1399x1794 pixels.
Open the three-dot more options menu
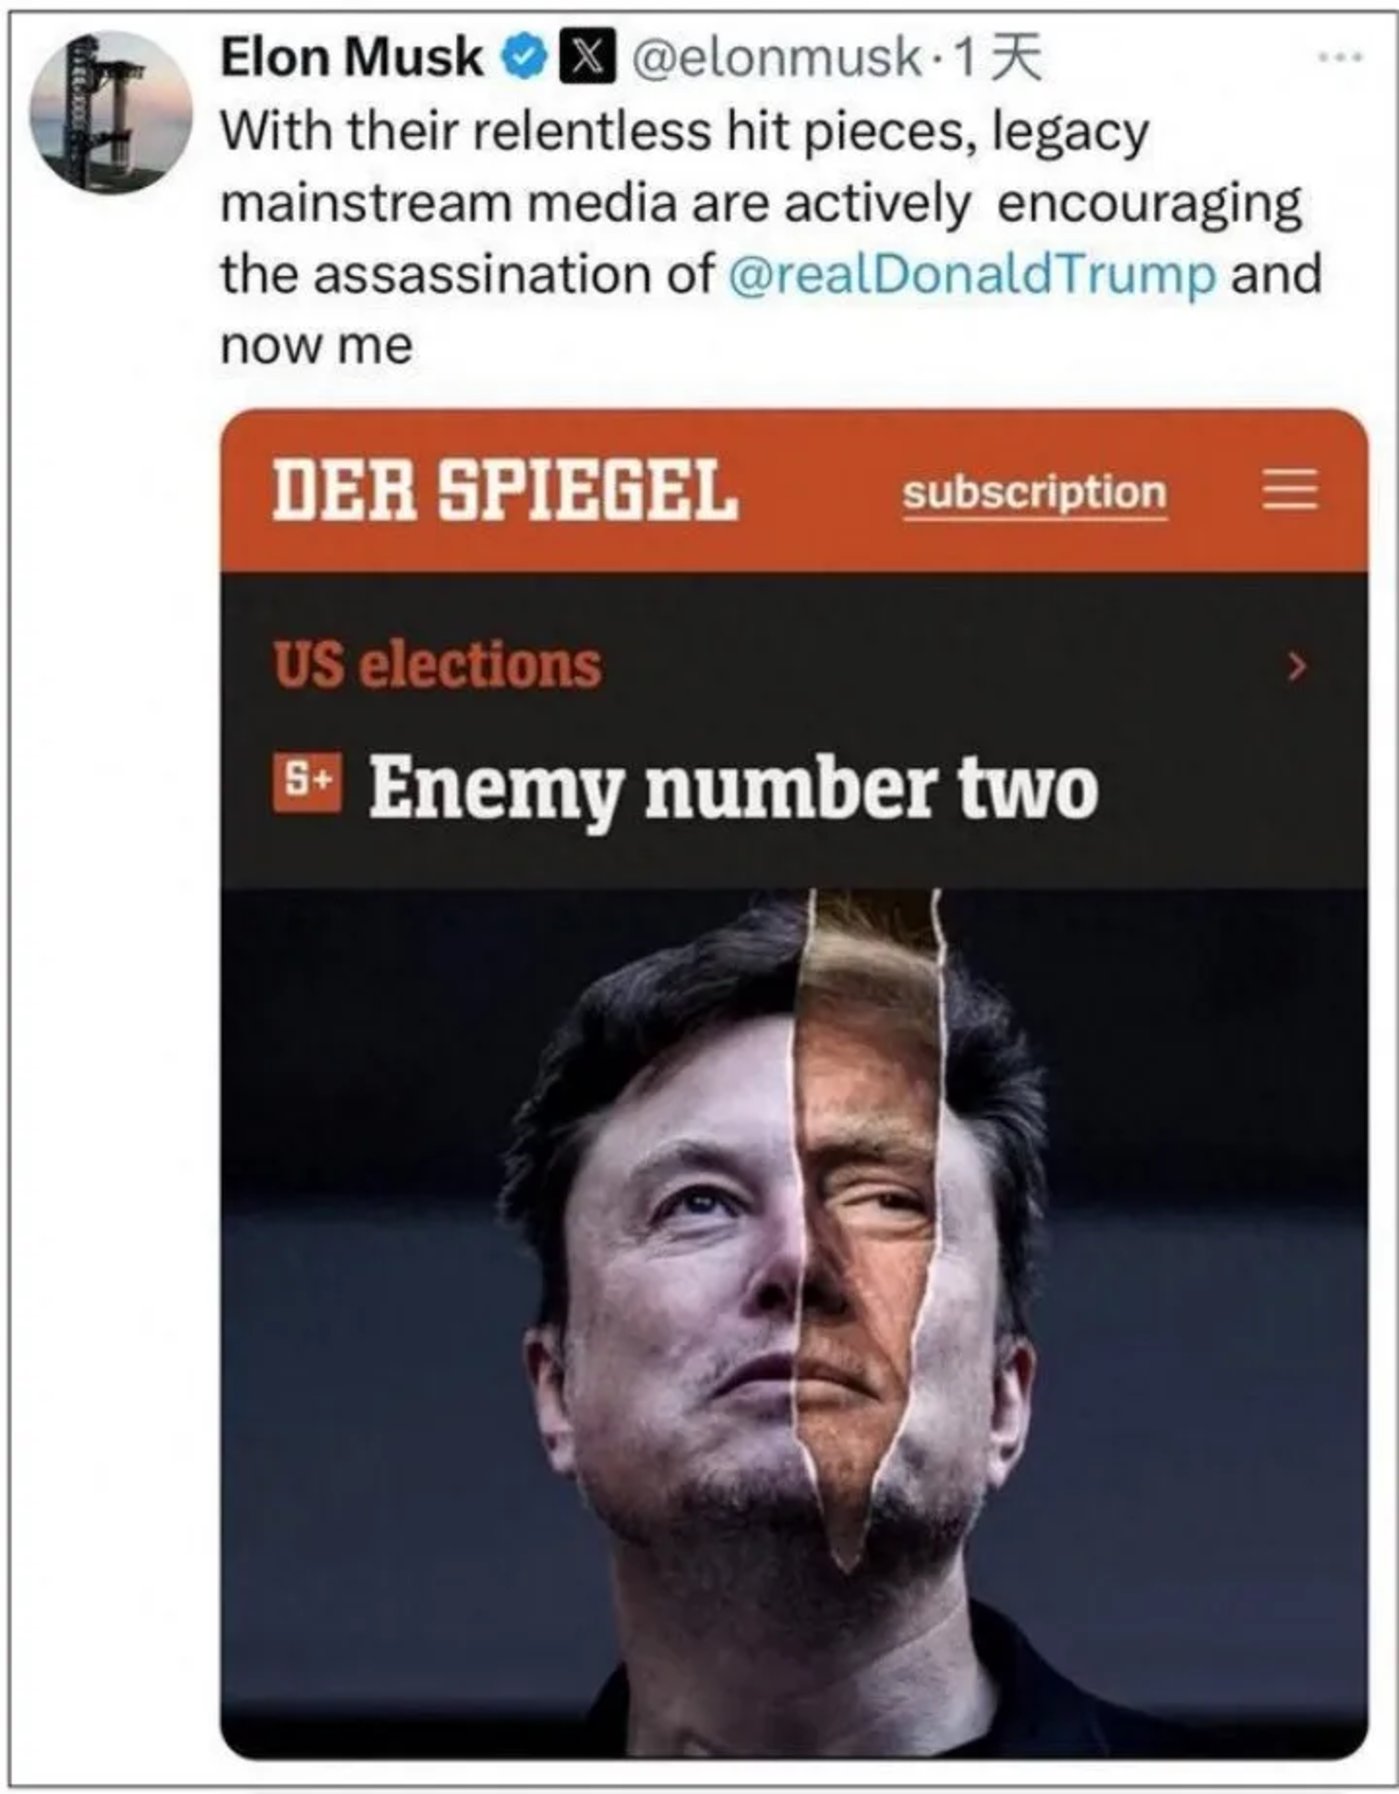pos(1340,57)
